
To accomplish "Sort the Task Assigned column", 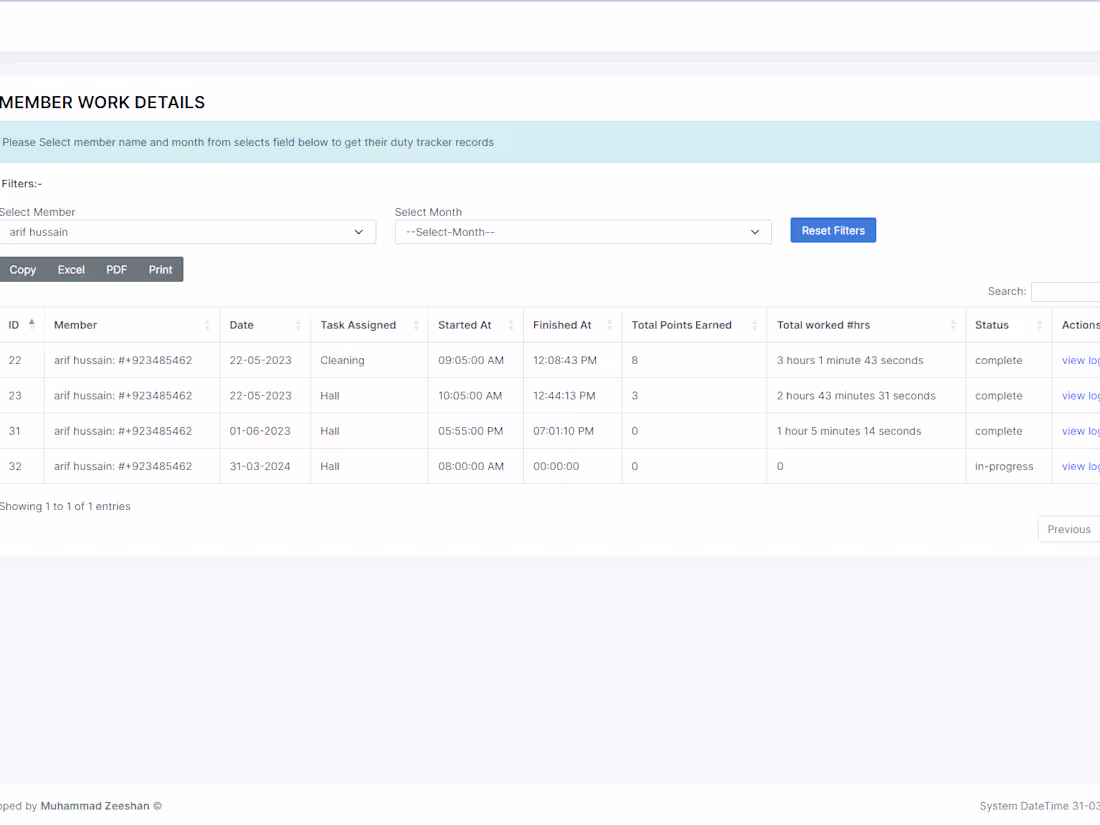I will 415,324.
